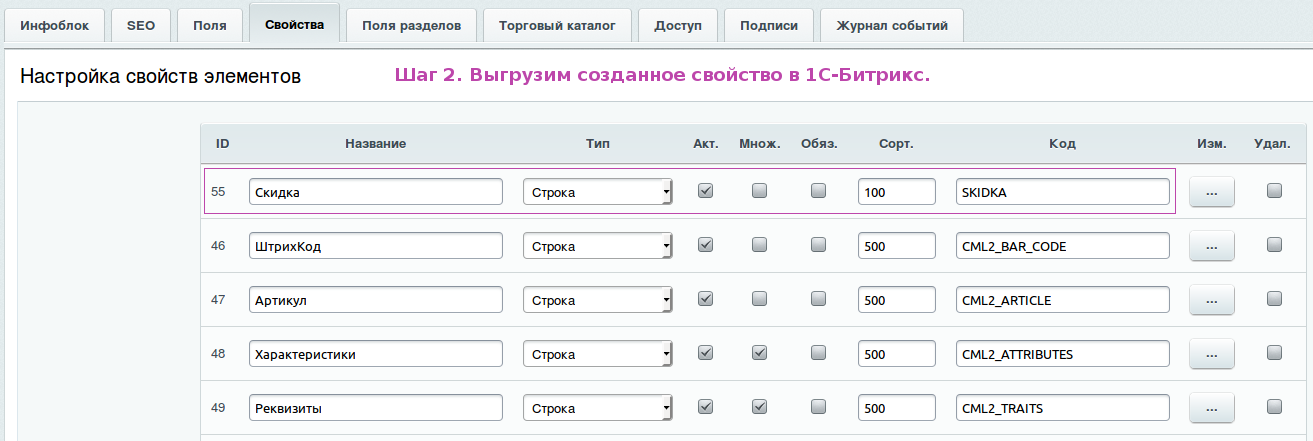The width and height of the screenshot is (1313, 441).
Task: Enable multiple values for ШтрихКод
Action: (x=760, y=245)
